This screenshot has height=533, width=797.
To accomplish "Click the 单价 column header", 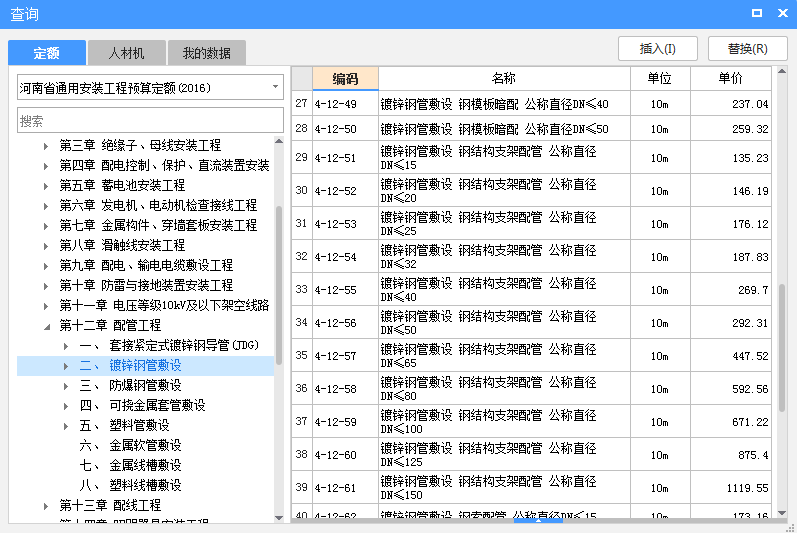I will coord(730,78).
